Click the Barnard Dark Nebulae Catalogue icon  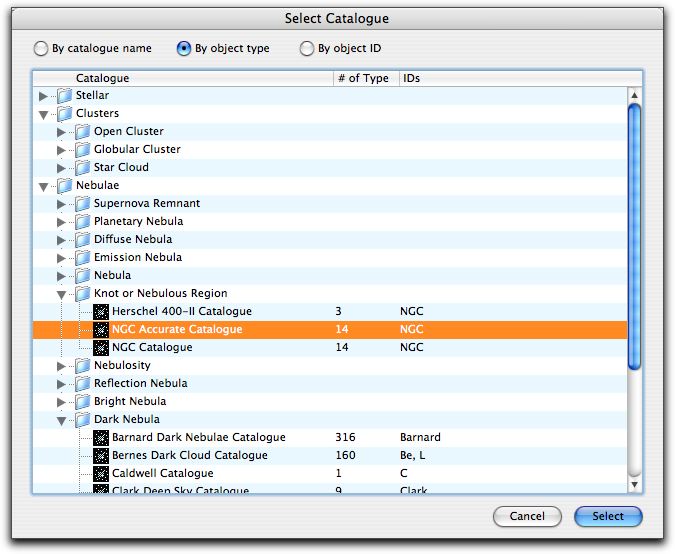101,438
